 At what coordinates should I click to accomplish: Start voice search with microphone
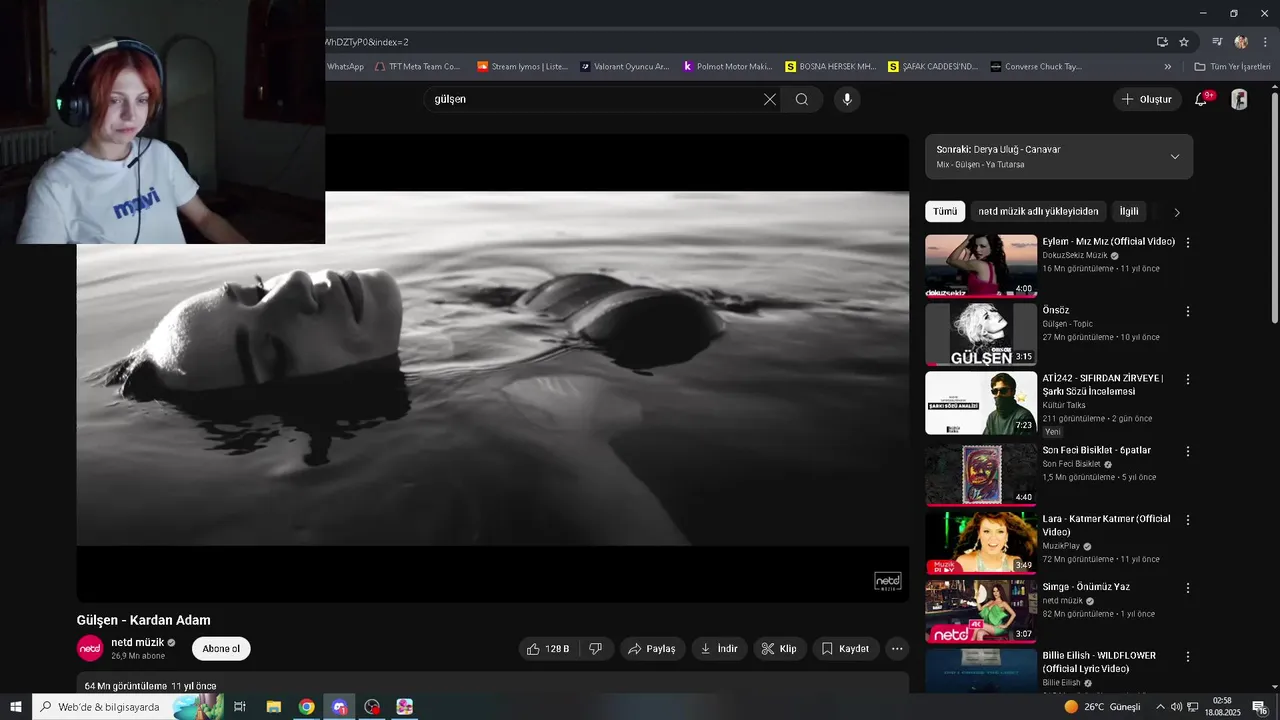pos(847,99)
